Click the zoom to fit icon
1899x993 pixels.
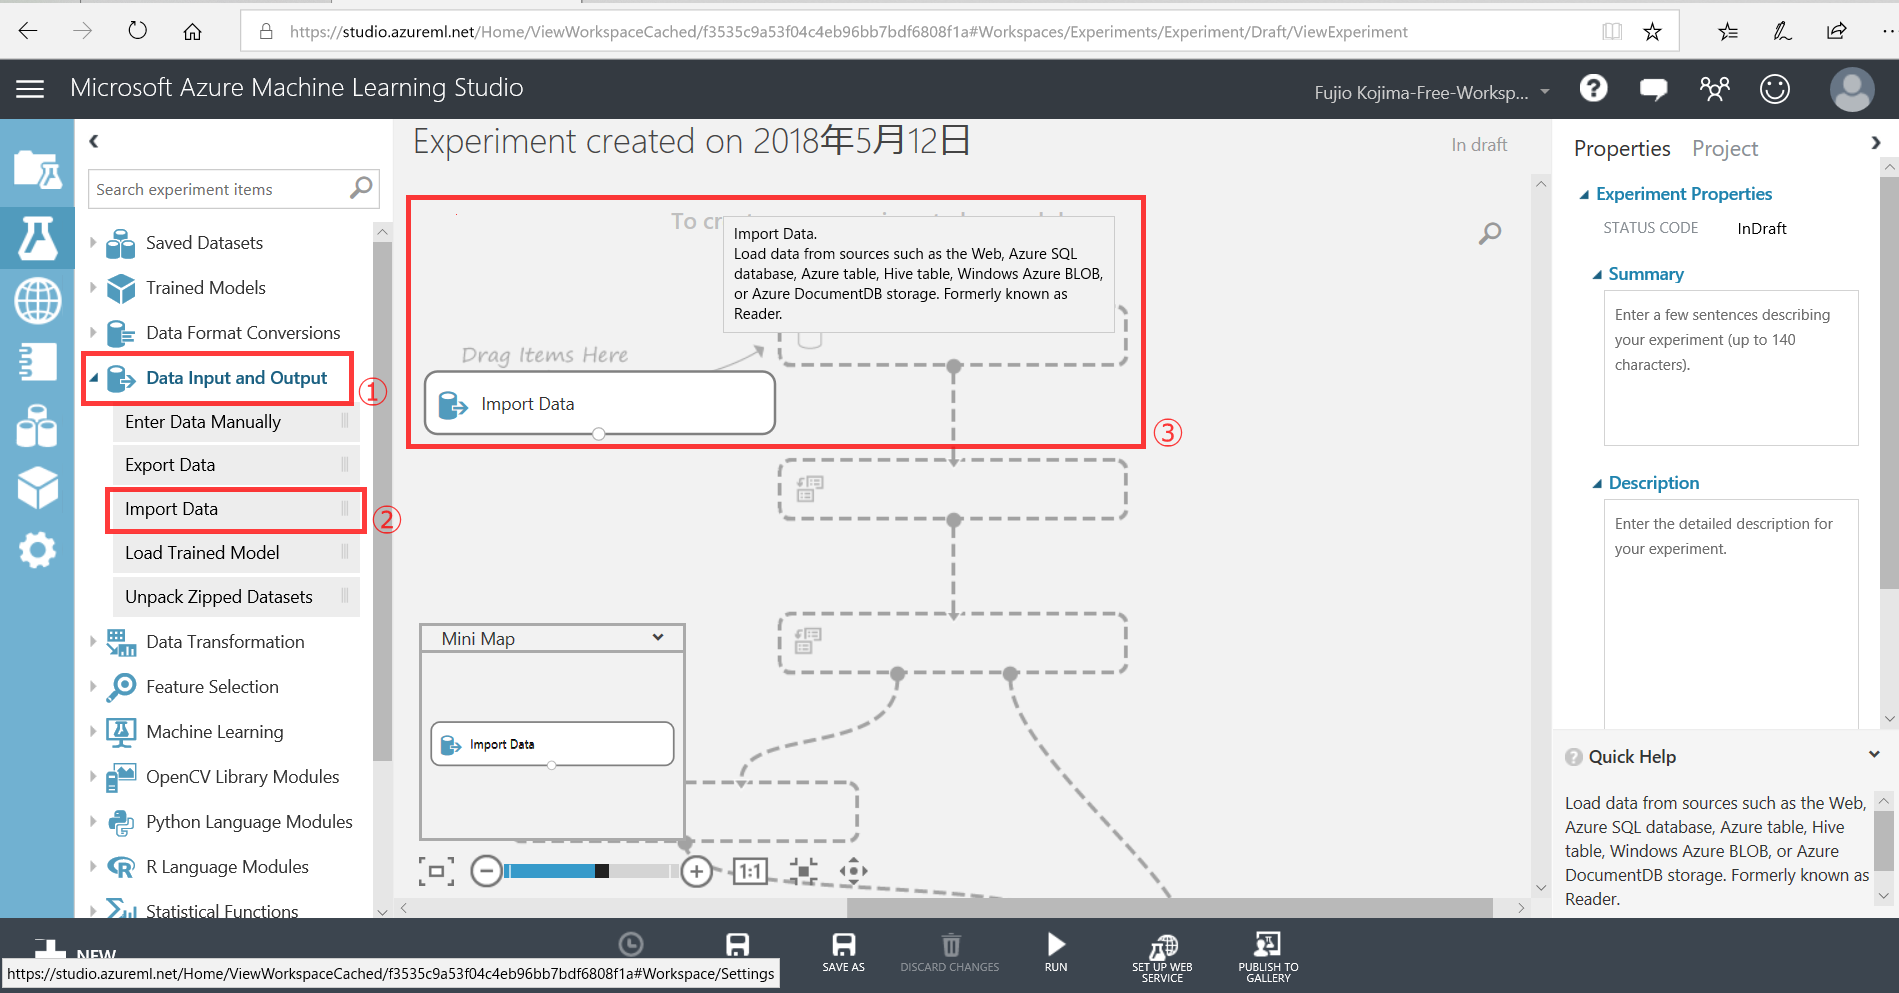click(x=436, y=871)
